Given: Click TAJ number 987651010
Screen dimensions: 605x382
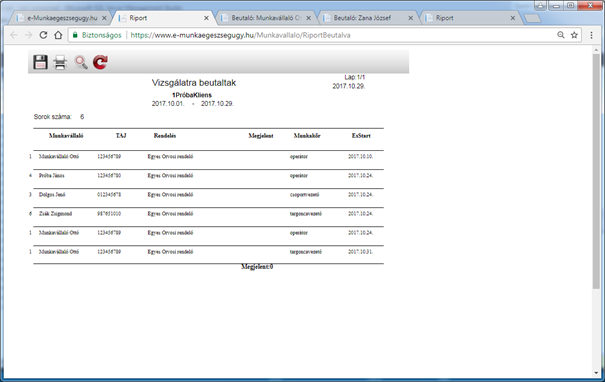Looking at the screenshot, I should click(109, 214).
